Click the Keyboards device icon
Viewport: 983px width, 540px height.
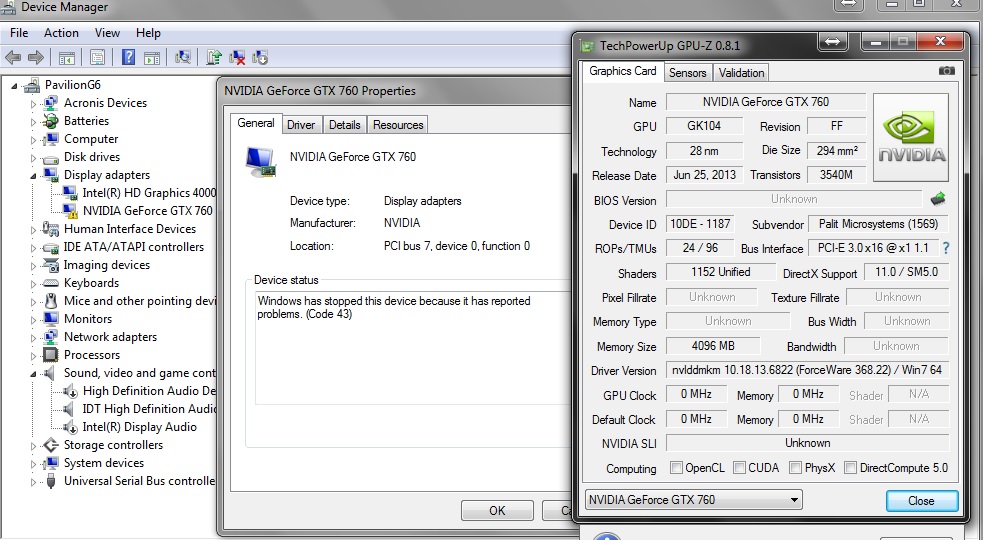click(51, 283)
